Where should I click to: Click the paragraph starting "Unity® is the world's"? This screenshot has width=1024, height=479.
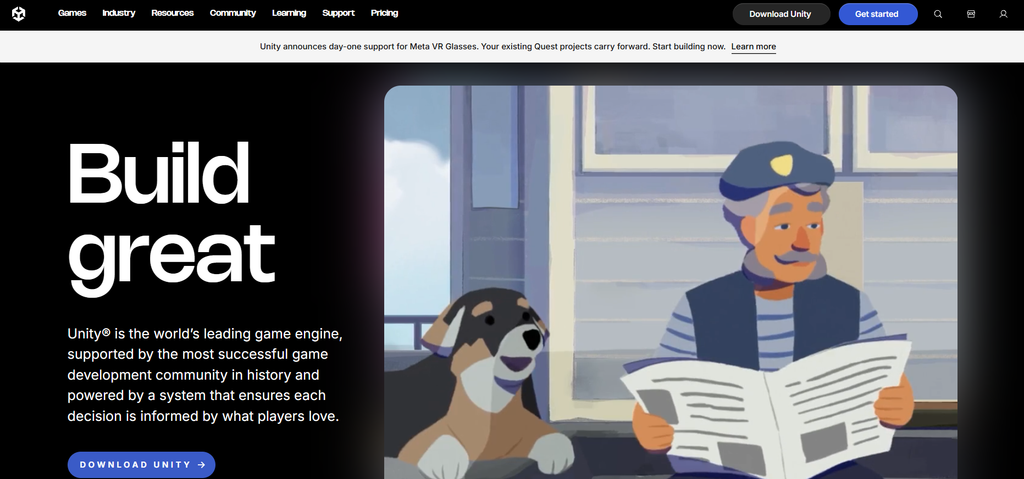pos(205,374)
